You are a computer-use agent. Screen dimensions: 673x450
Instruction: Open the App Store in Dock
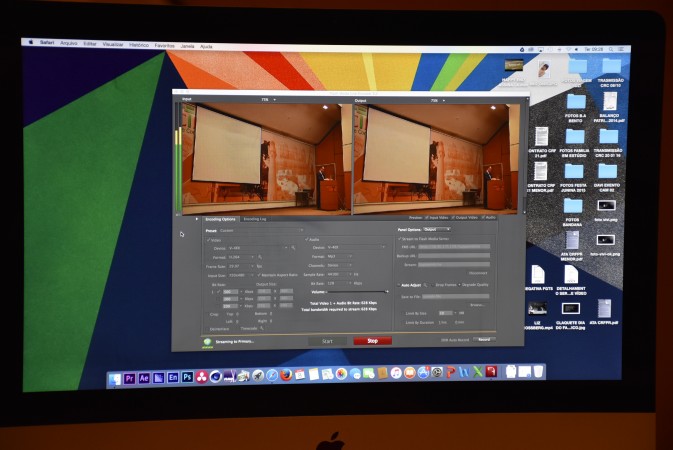423,372
